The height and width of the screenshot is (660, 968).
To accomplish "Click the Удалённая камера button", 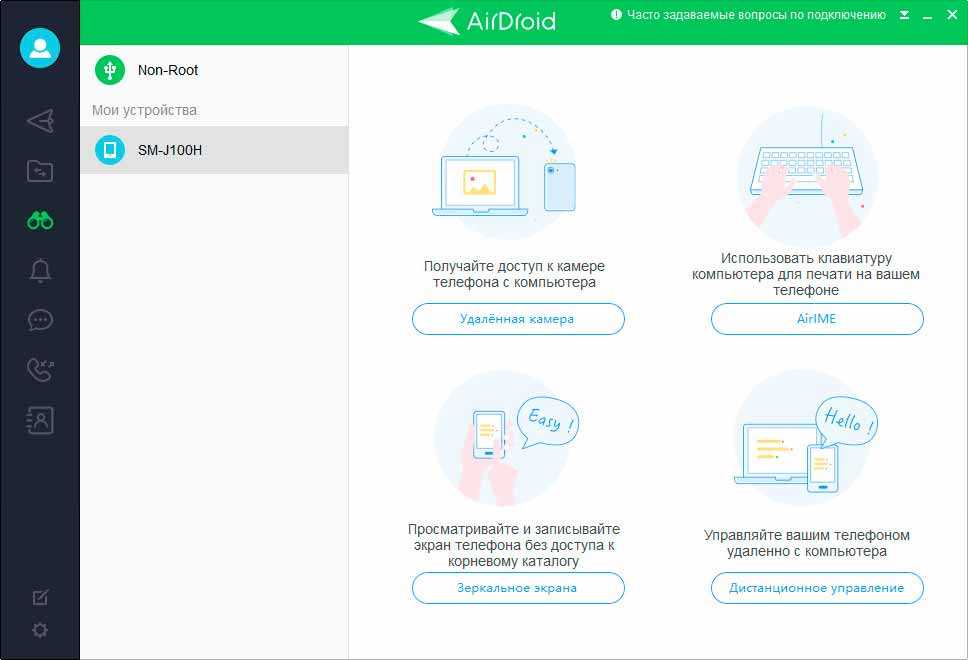I will coord(518,319).
